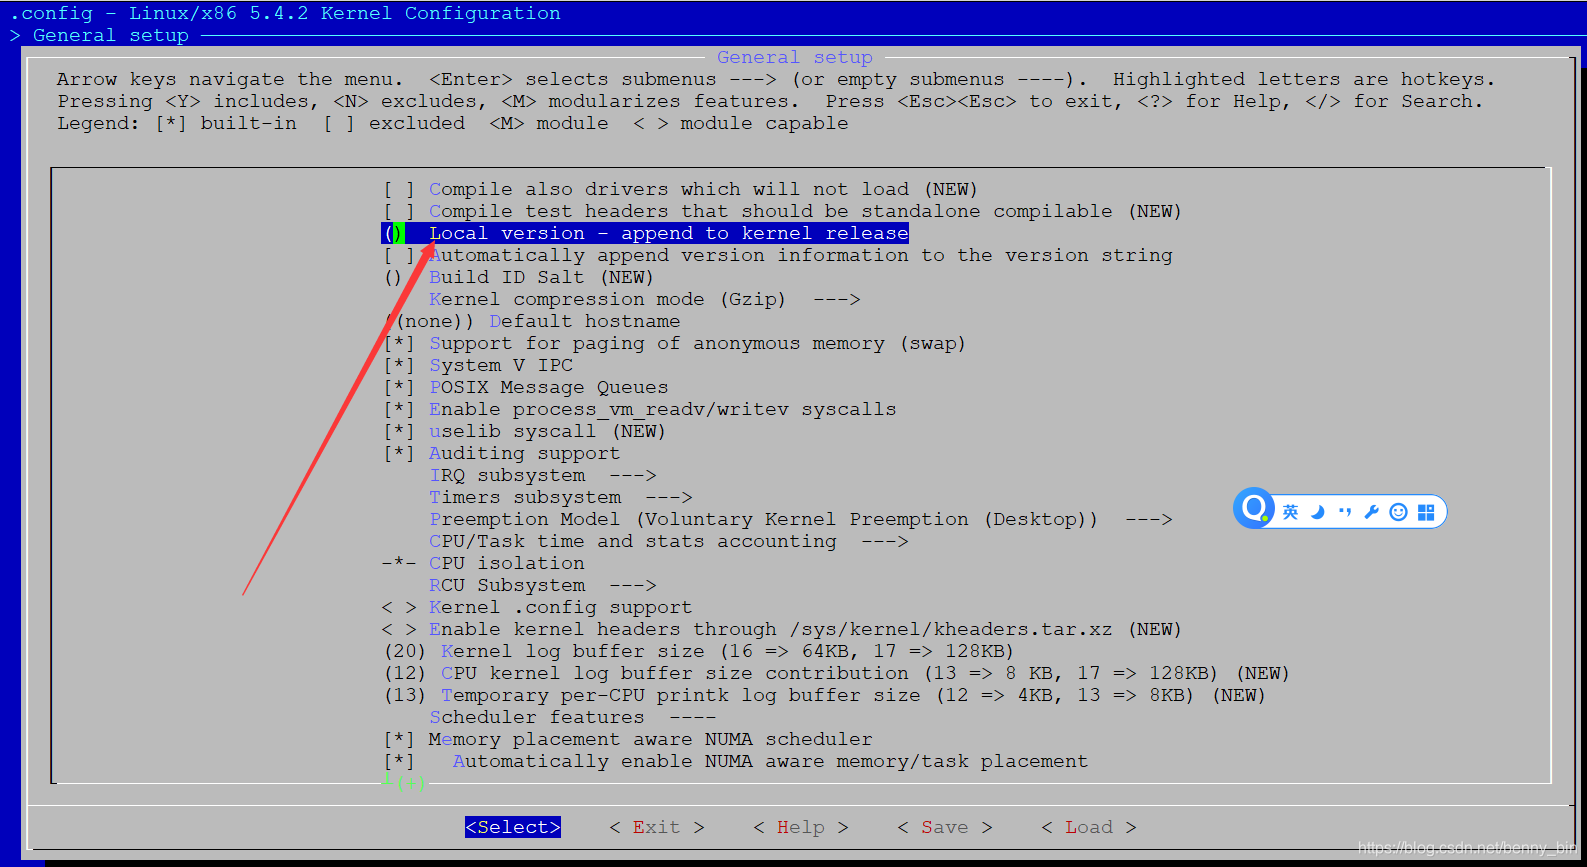Screen dimensions: 1587x867
Task: Select 'CPU kernel log buffer size contribution' entry
Action: click(x=836, y=673)
